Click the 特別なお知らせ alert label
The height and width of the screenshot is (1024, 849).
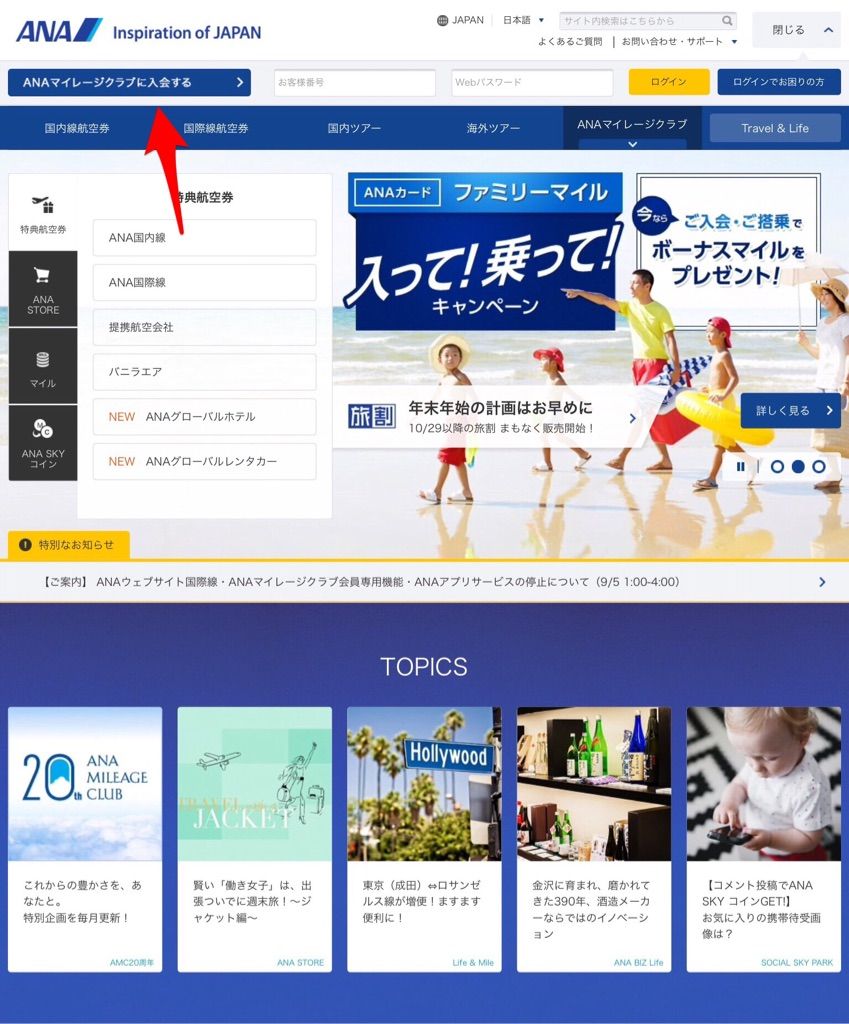69,545
